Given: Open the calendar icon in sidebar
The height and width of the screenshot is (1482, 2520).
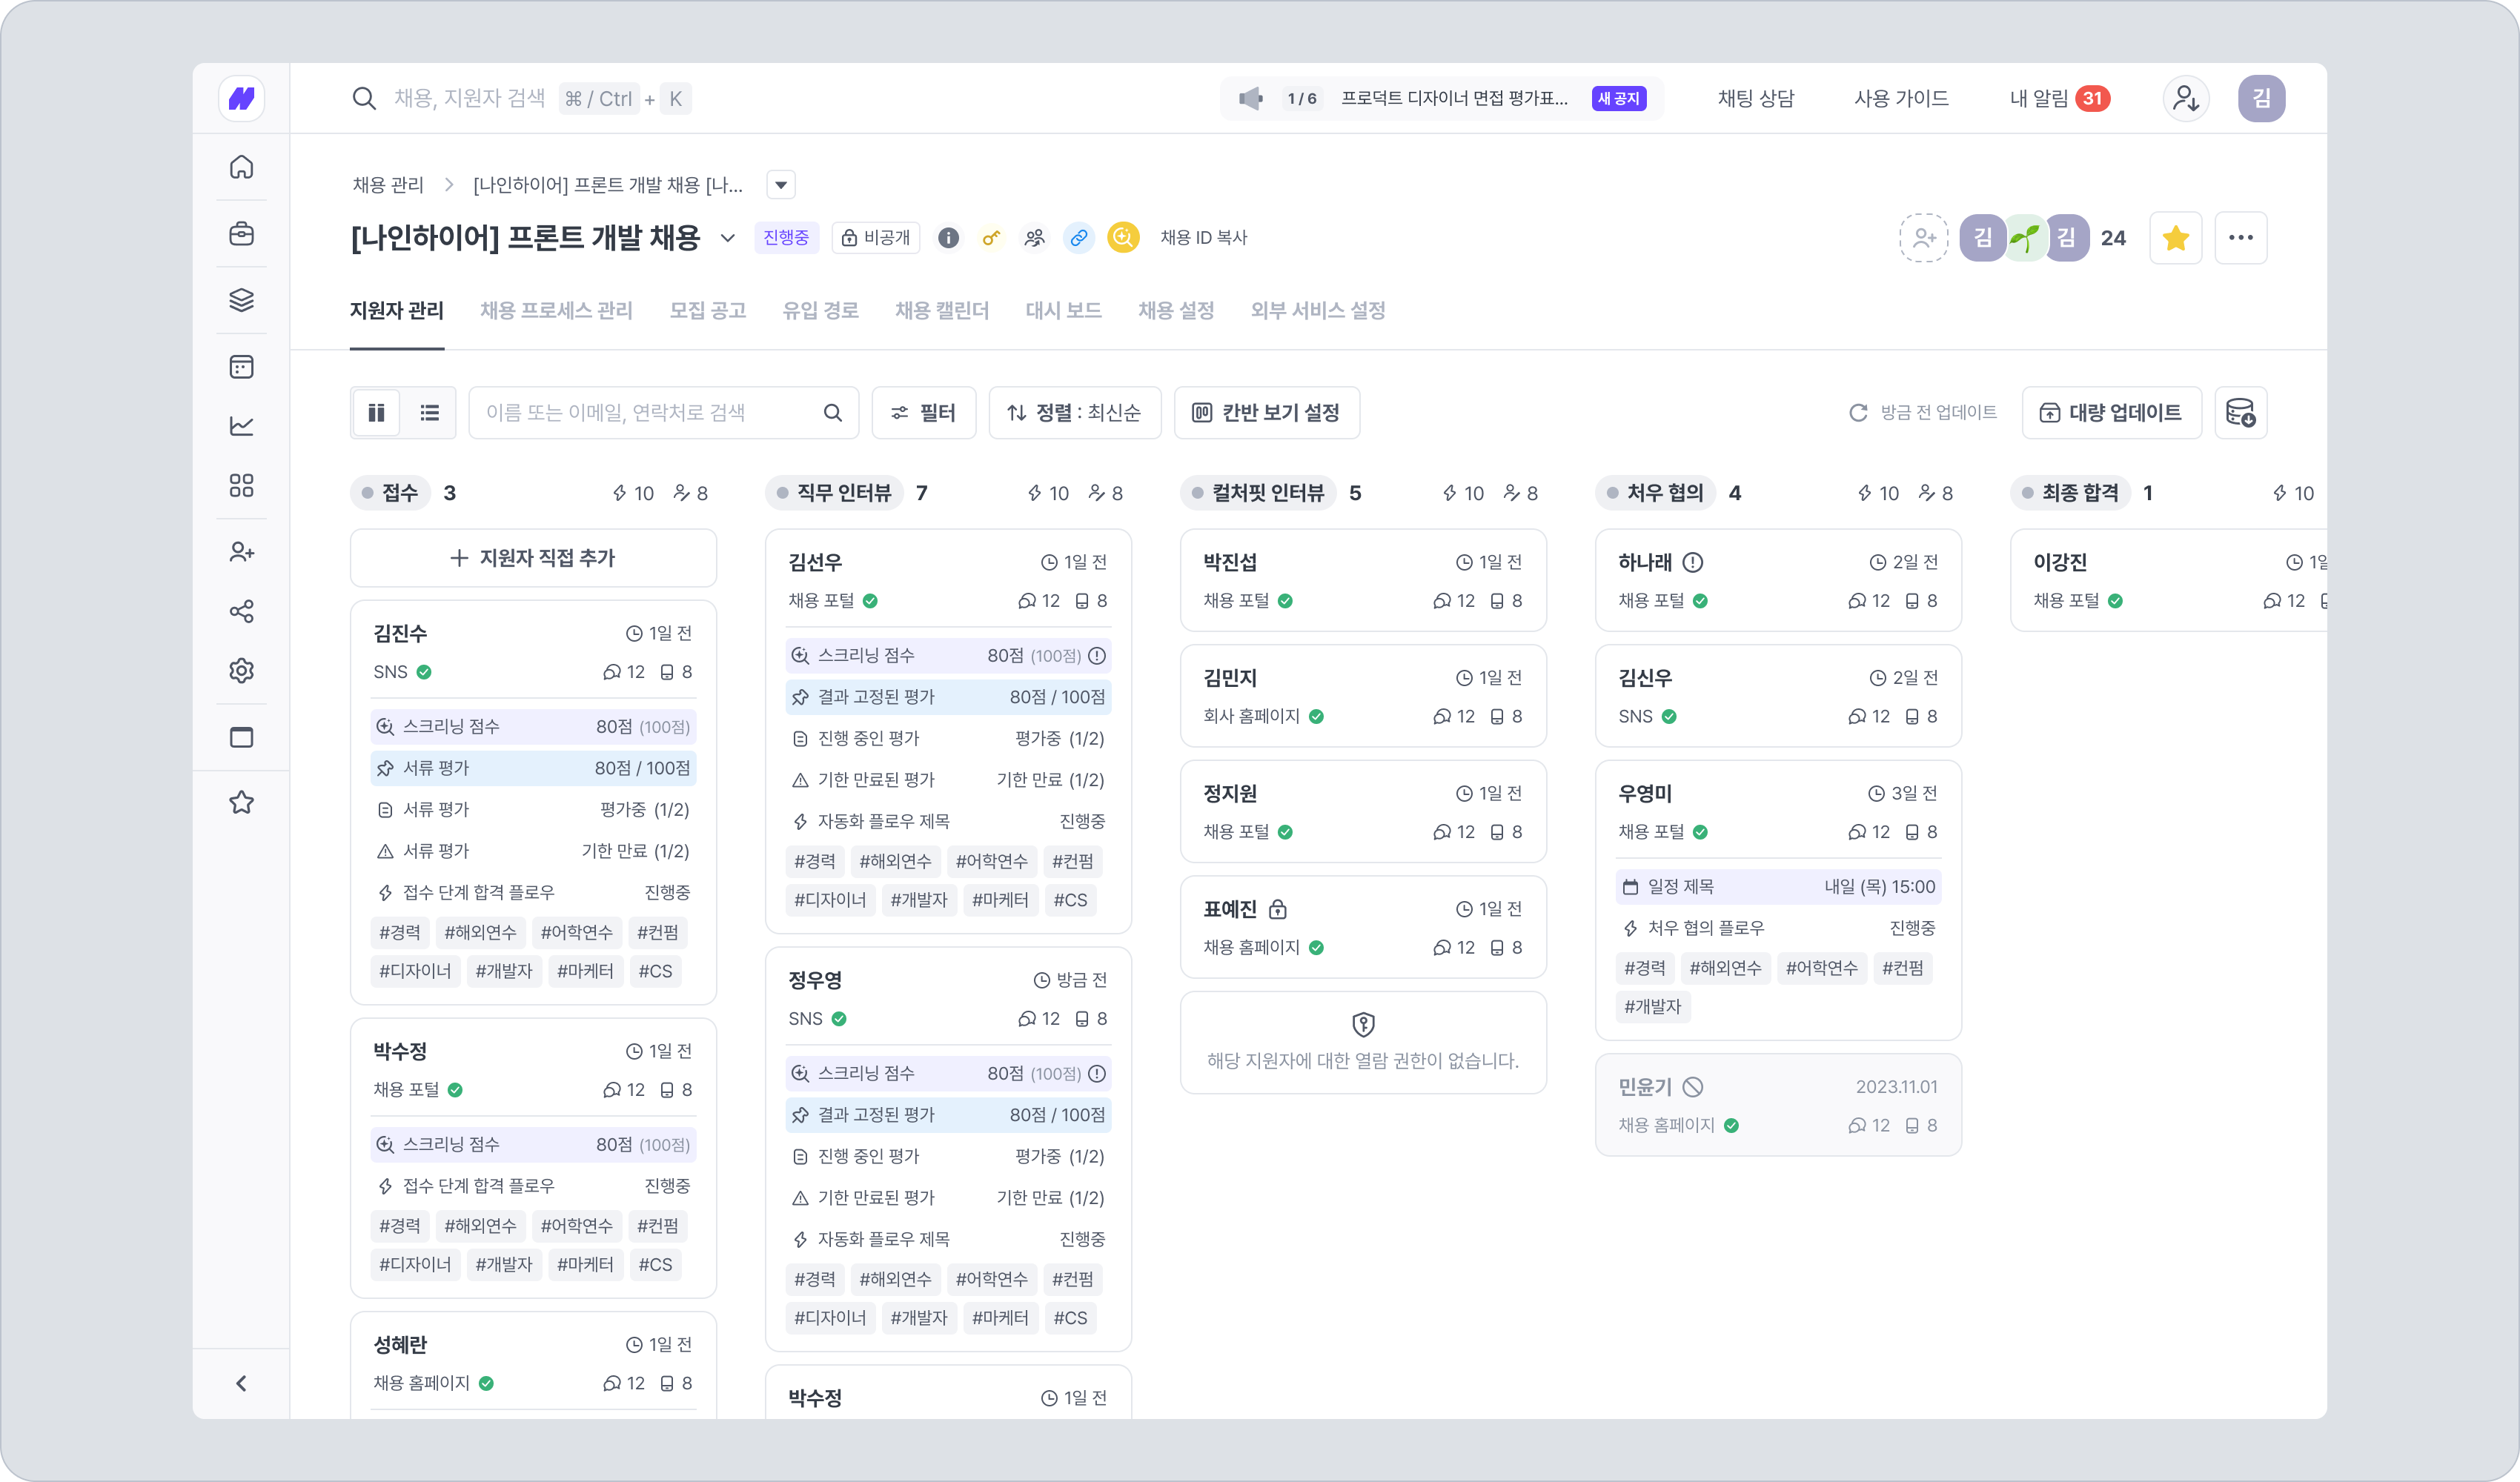Looking at the screenshot, I should pyautogui.click(x=241, y=367).
